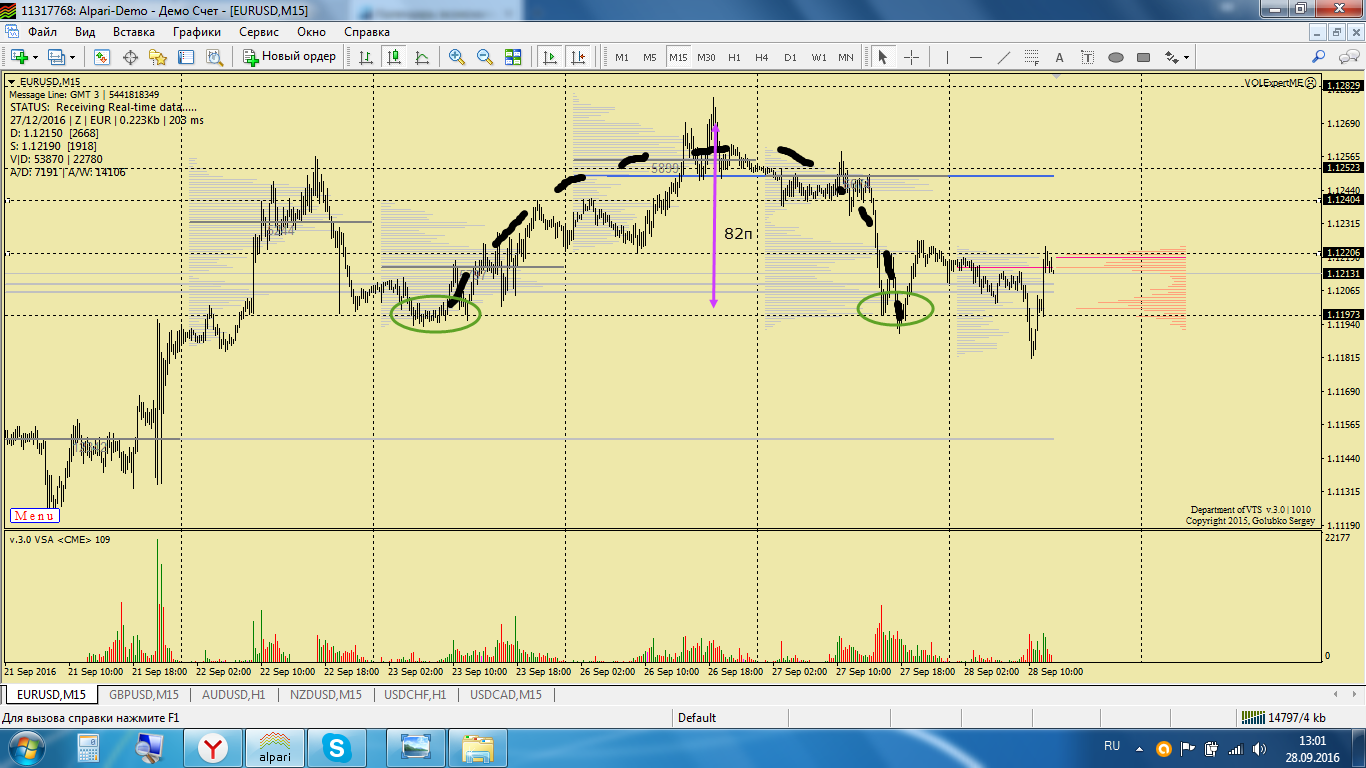Switch to the D1 timeframe

(x=791, y=57)
